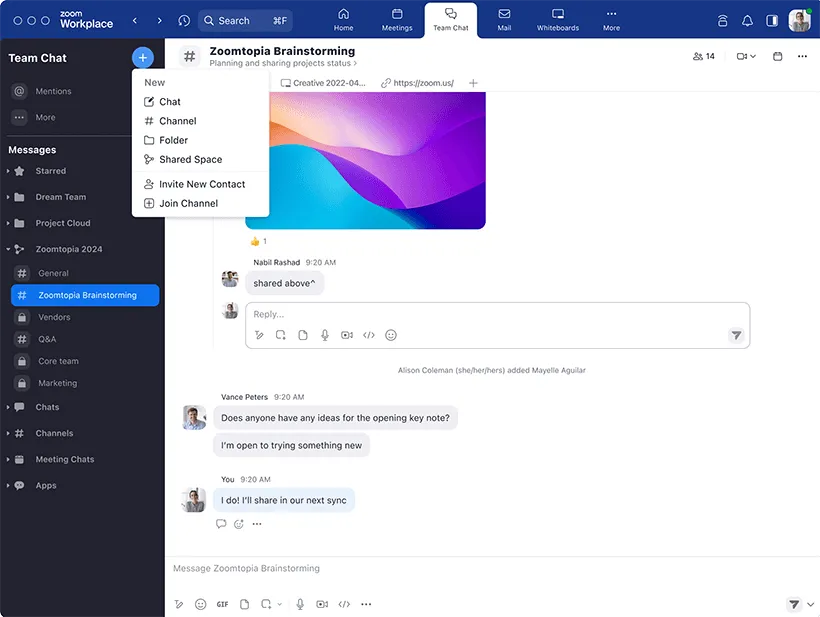Record audio message in reply box
Viewport: 820px width, 617px height.
(x=325, y=335)
